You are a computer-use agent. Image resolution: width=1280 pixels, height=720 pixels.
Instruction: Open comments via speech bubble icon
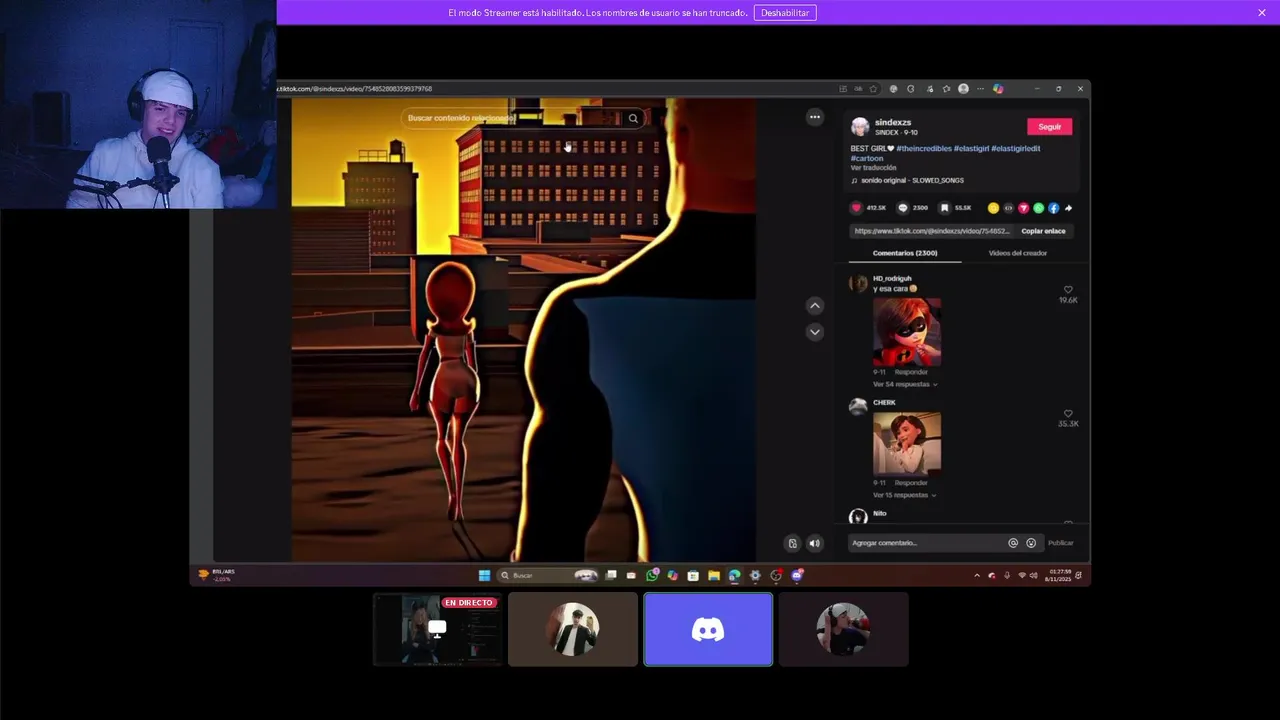point(902,208)
